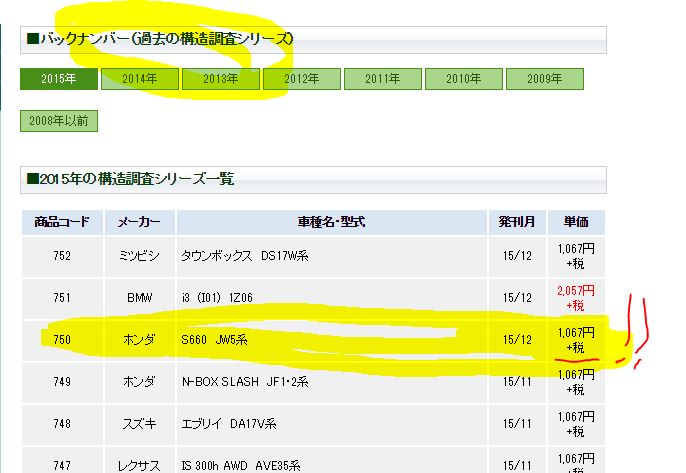This screenshot has height=473, width=686.
Task: Click N-BOX SLASH JF1·2系 model name
Action: pos(245,382)
